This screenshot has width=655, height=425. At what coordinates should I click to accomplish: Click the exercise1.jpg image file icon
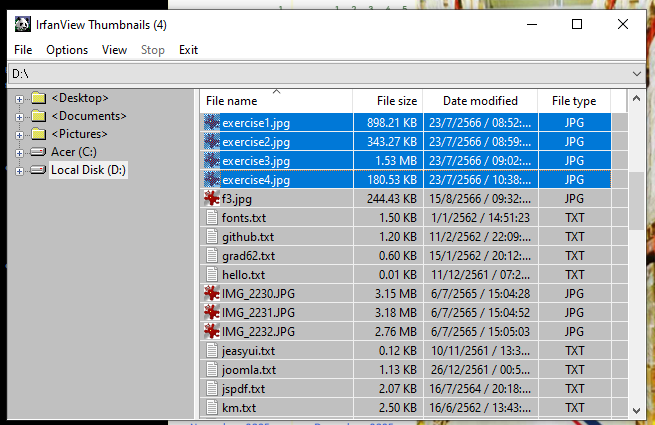click(211, 122)
